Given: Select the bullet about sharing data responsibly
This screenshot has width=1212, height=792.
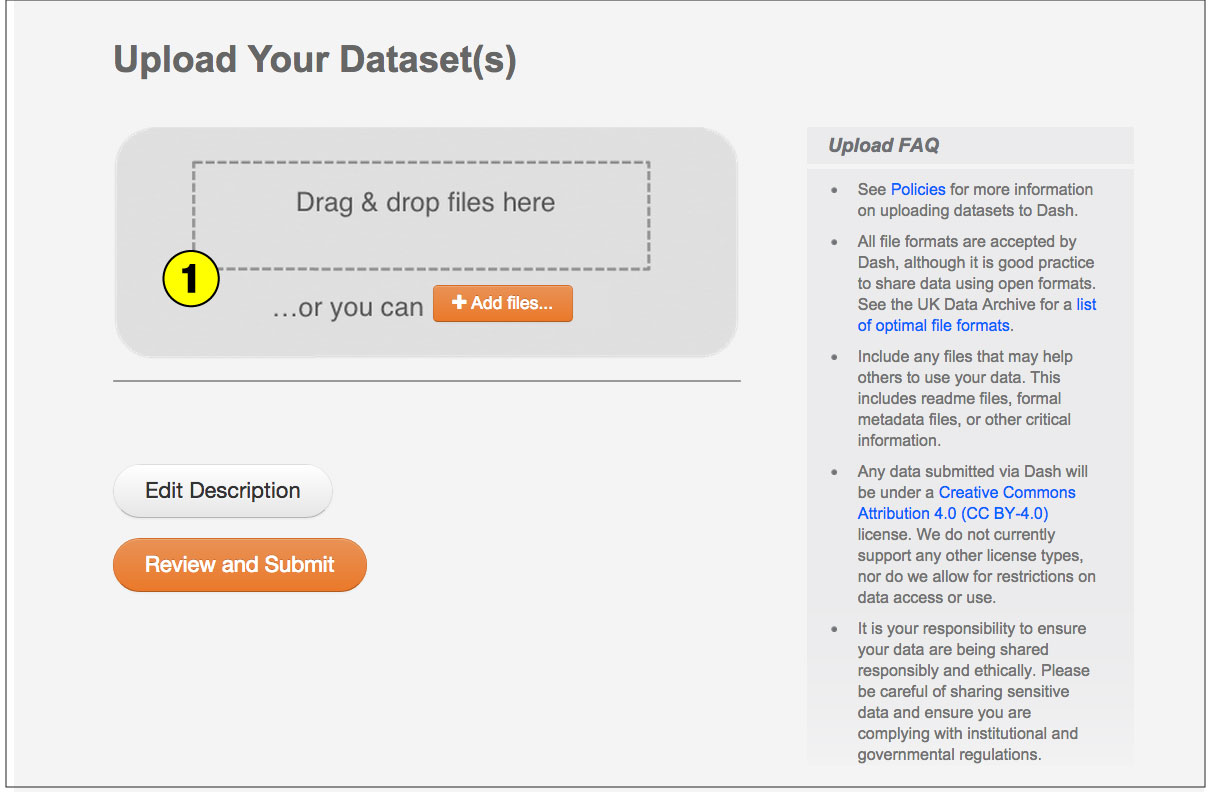Looking at the screenshot, I should [970, 691].
